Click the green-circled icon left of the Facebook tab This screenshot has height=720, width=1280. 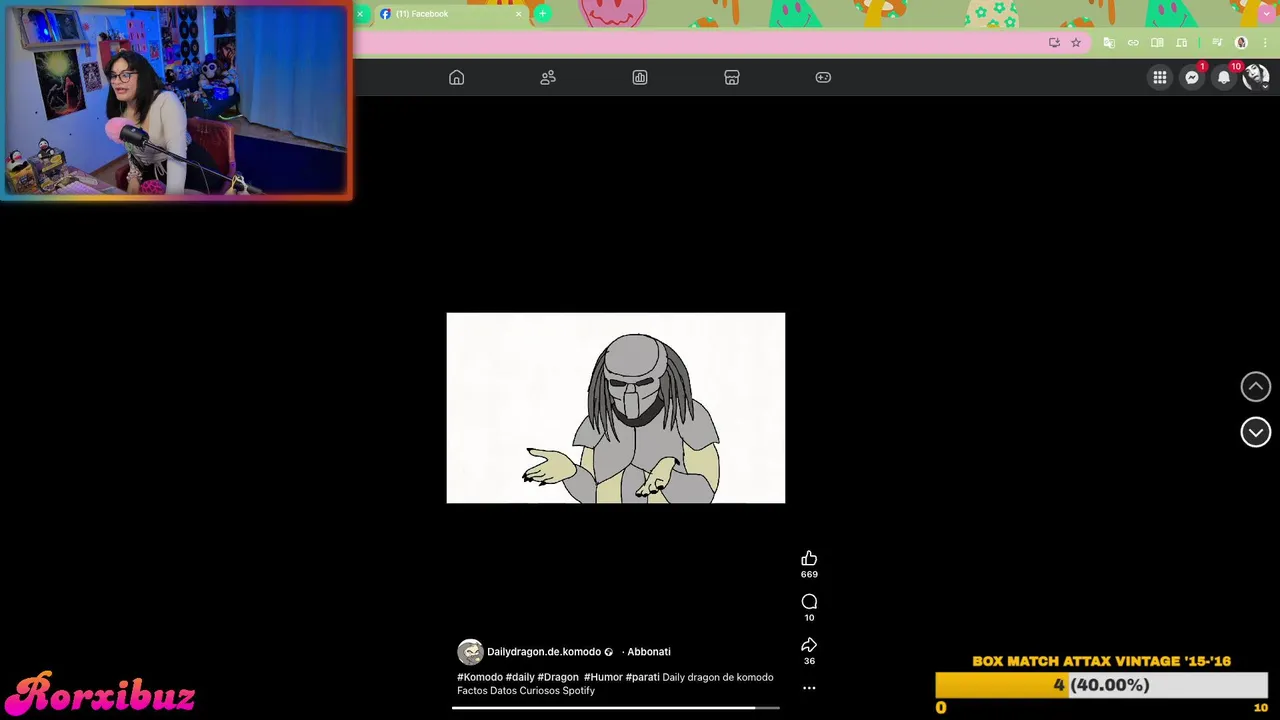point(361,14)
